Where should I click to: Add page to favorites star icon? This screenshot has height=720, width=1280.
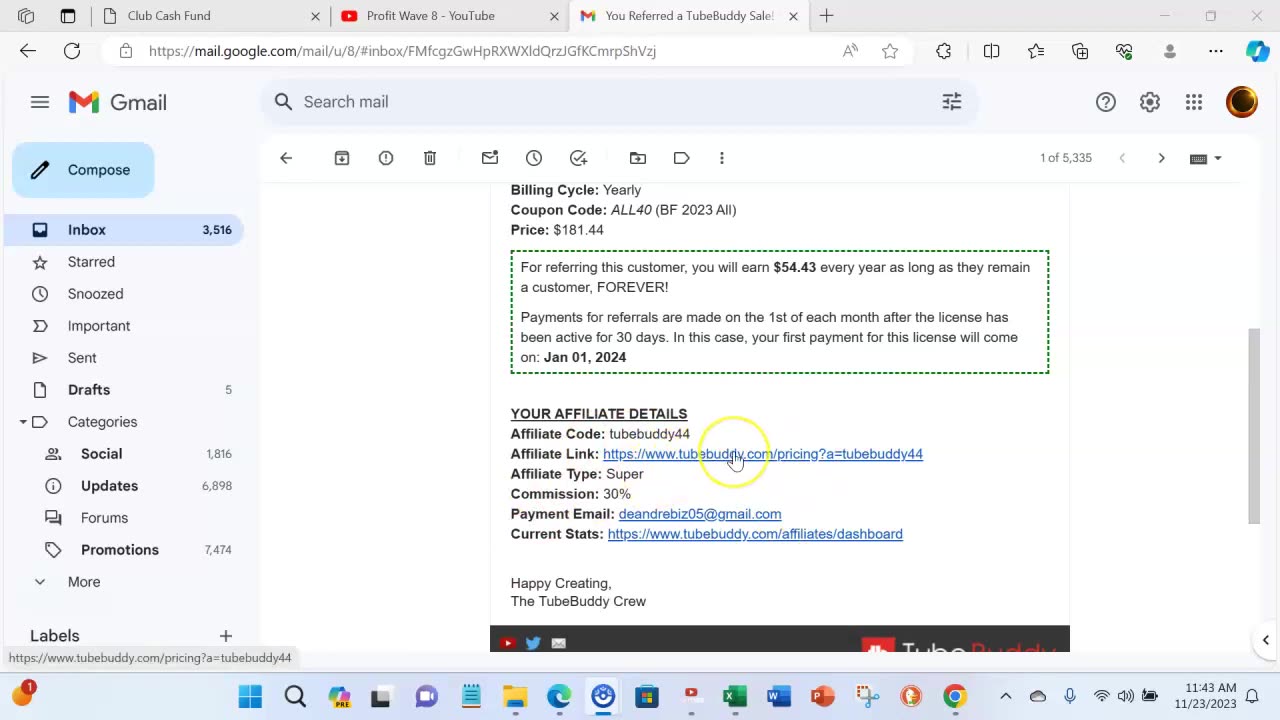click(890, 51)
